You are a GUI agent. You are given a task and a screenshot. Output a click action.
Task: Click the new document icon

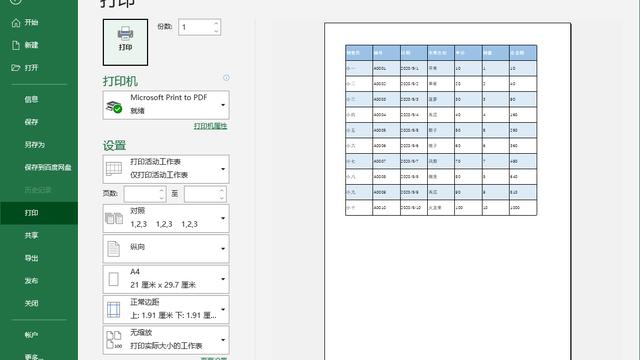point(16,45)
